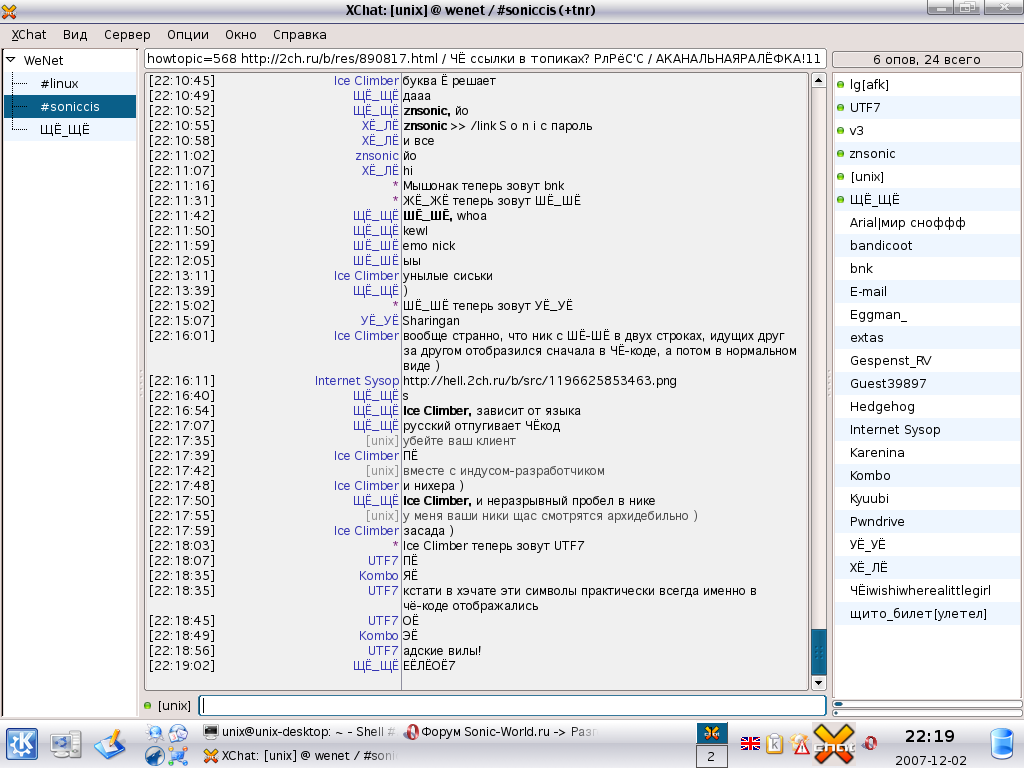Select E-mail in user list
1024x768 pixels.
927,291
